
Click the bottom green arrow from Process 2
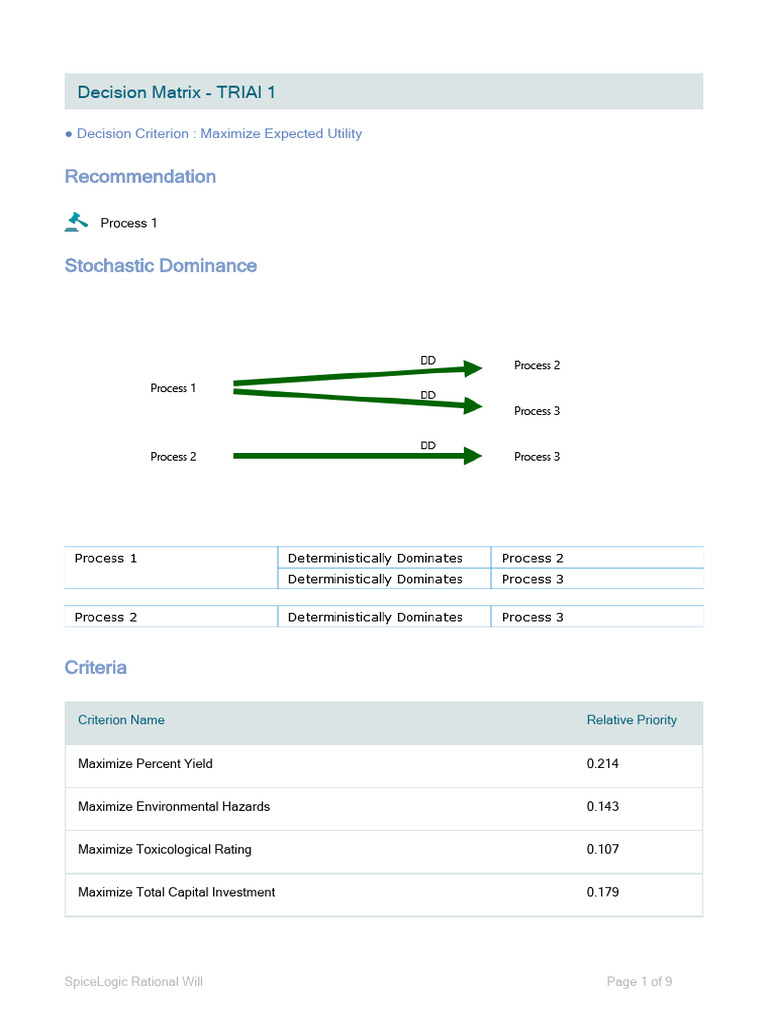[x=350, y=456]
